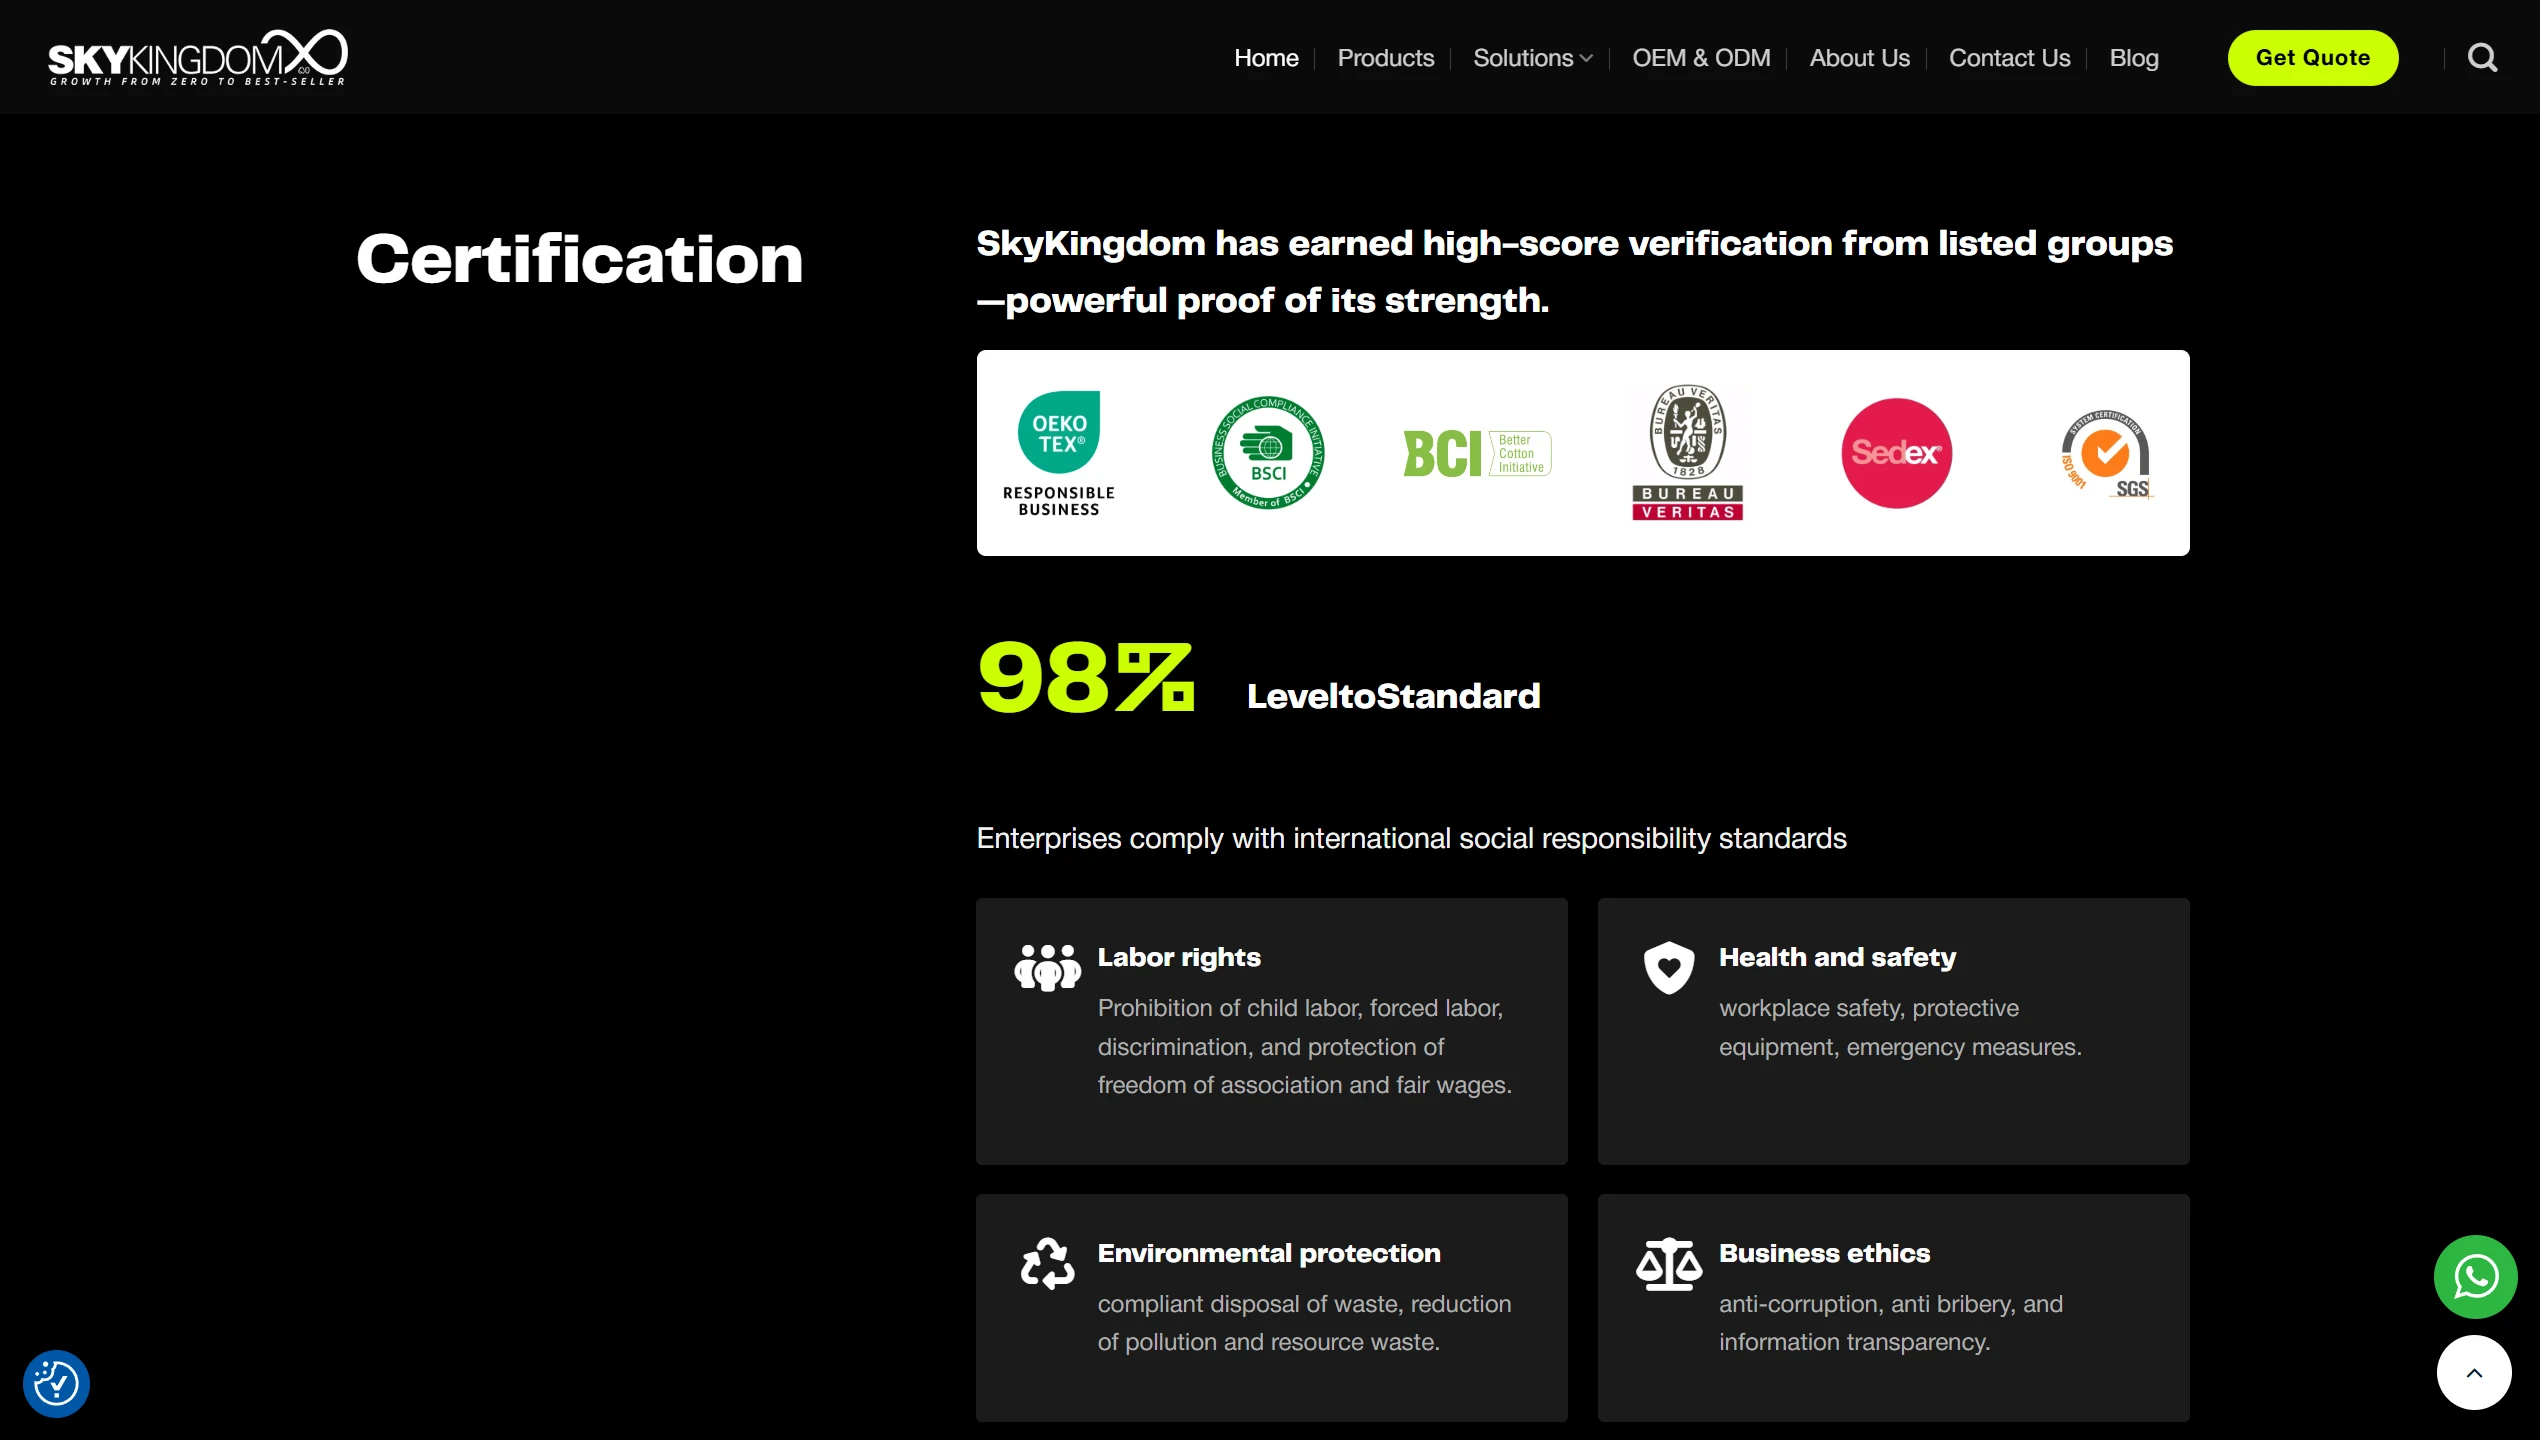Go to OEM & ODM page
Screen dimensions: 2540x1440
1700,58
